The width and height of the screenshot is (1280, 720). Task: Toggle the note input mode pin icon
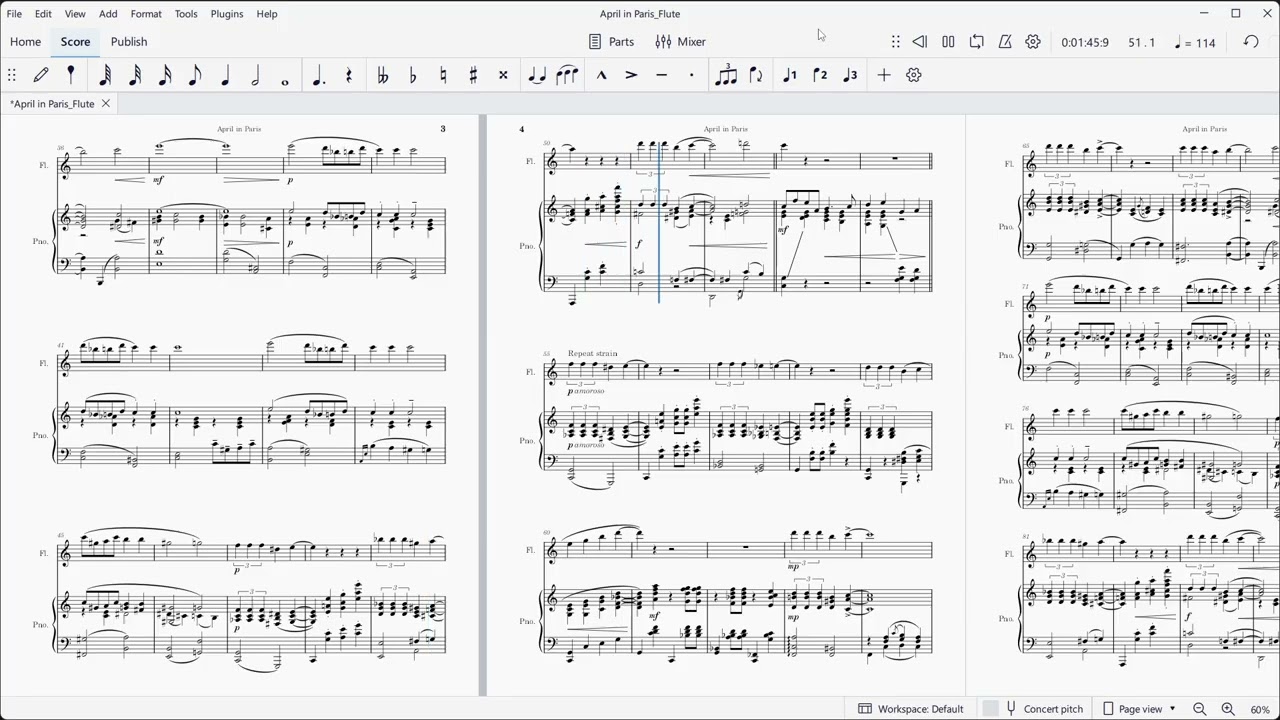point(71,75)
